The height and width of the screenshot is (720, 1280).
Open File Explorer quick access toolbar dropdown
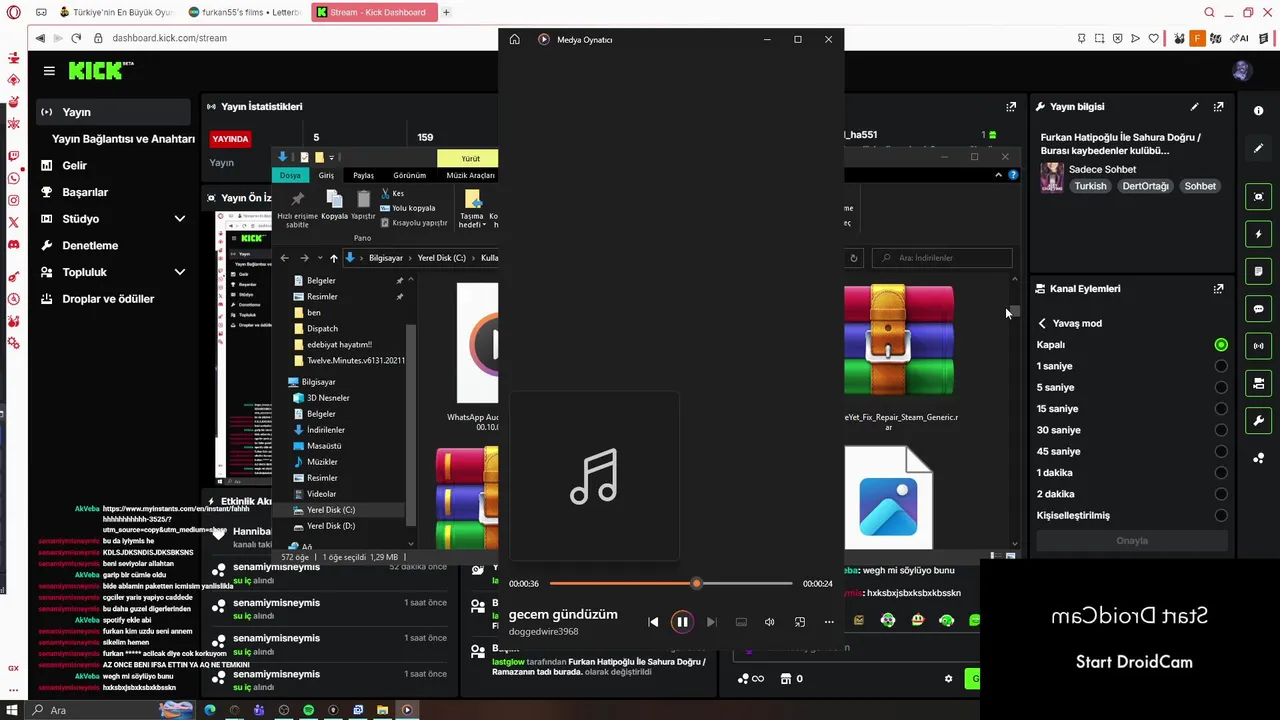[331, 158]
